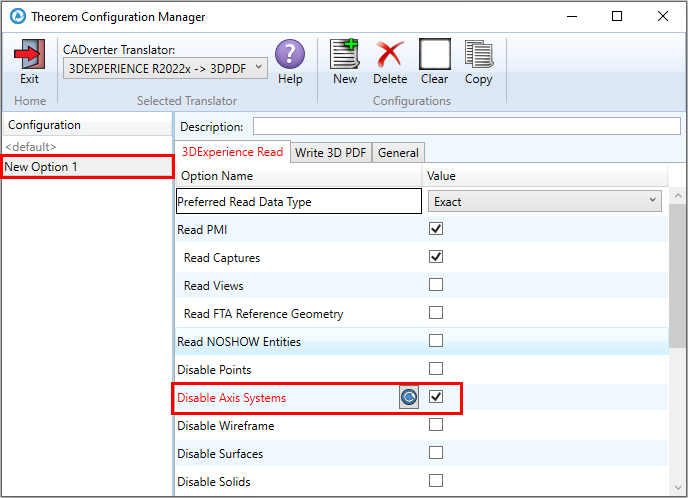Select the Read FTA Reference Geometry label
Screen dimensions: 688x498
click(x=264, y=314)
